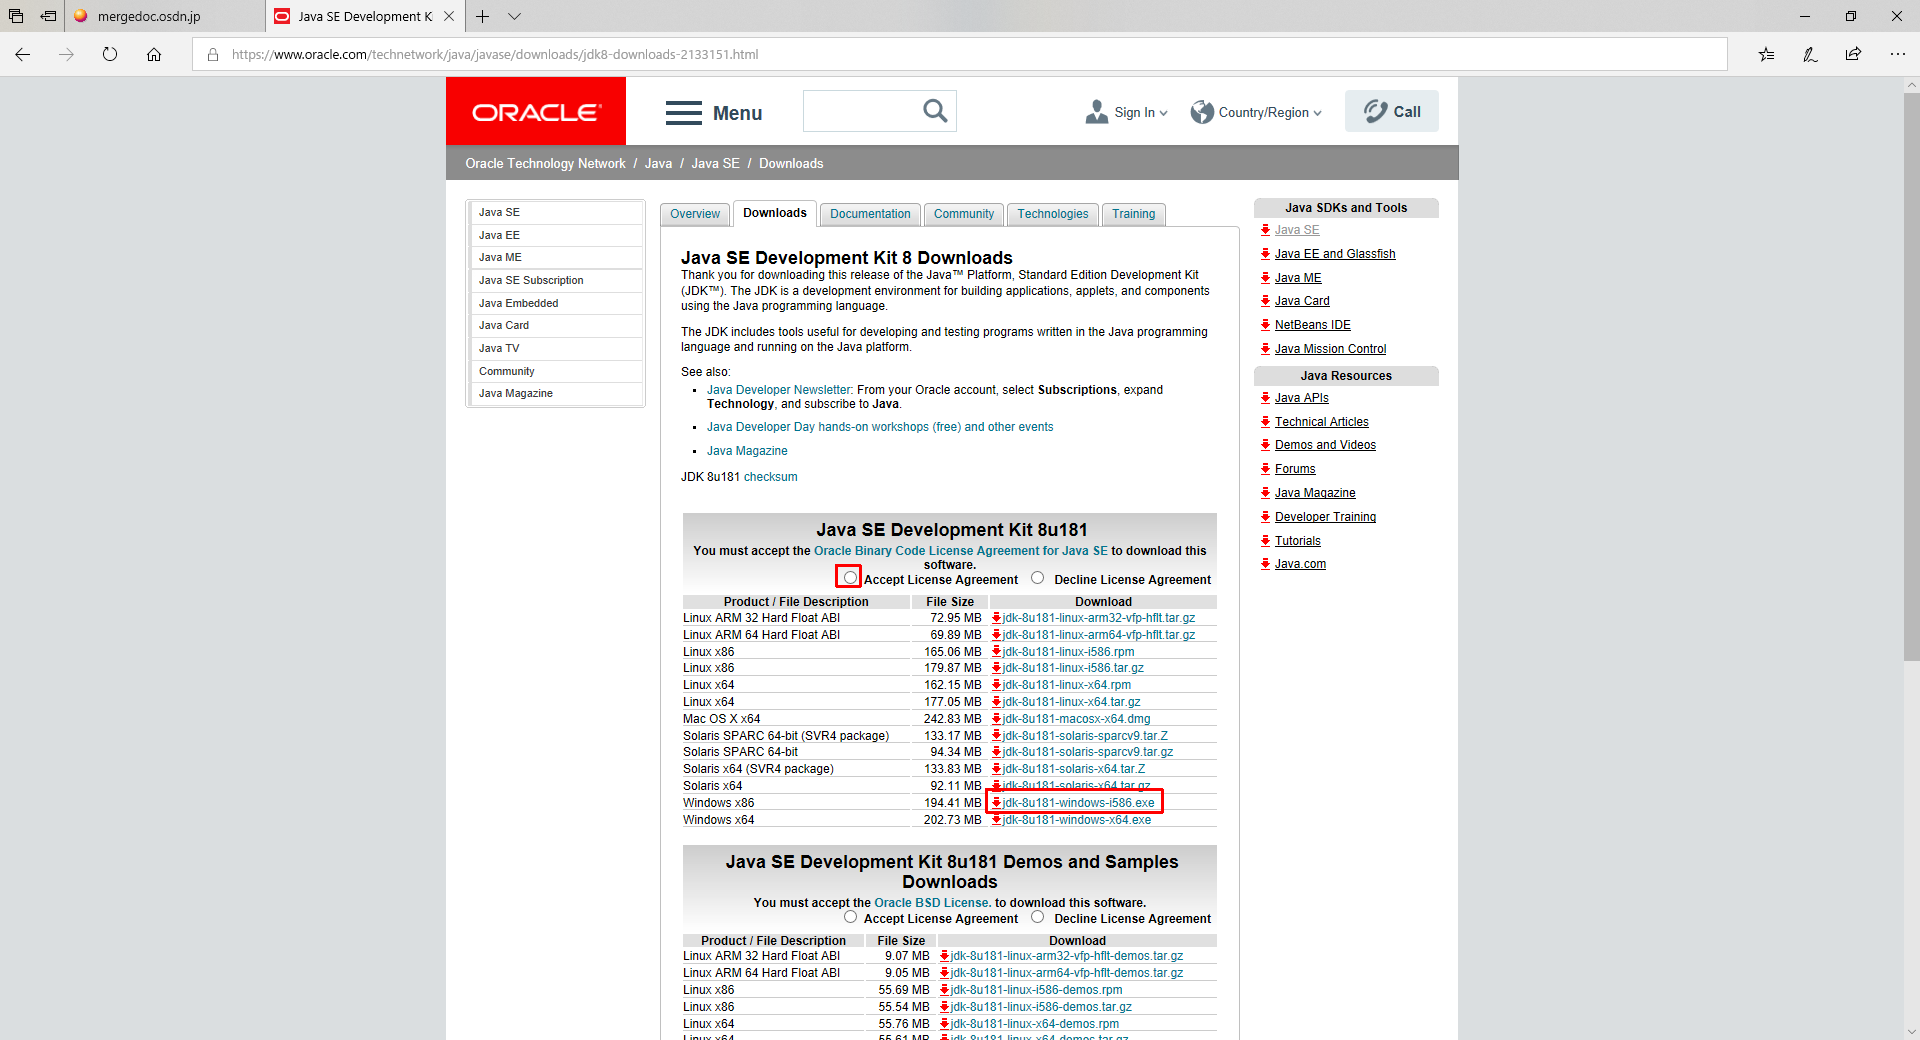Open browser settings ellipsis menu
Screen dimensions: 1920x1040
click(x=1897, y=54)
